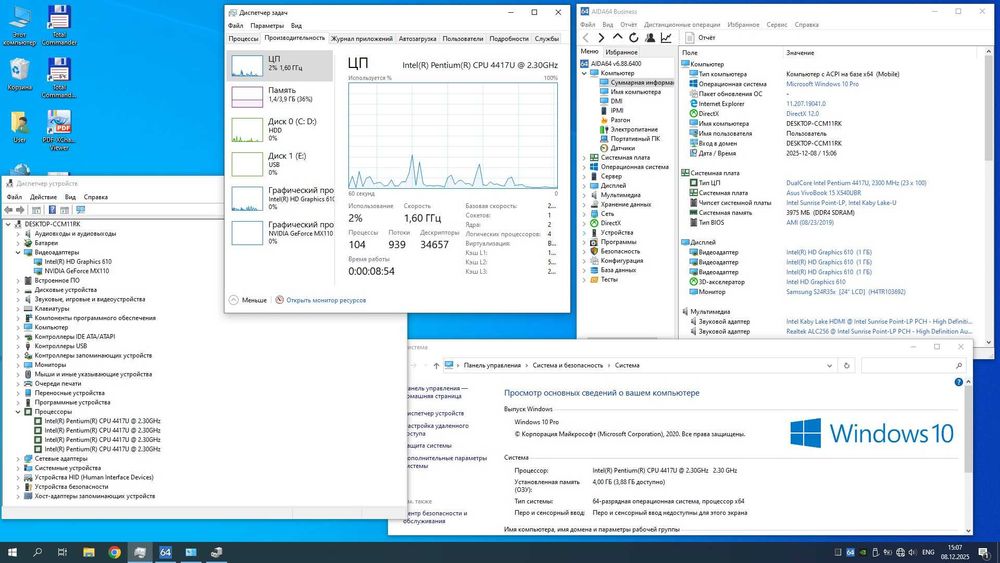Open Windows Start button
Viewport: 1000px width, 563px height.
pyautogui.click(x=12, y=552)
